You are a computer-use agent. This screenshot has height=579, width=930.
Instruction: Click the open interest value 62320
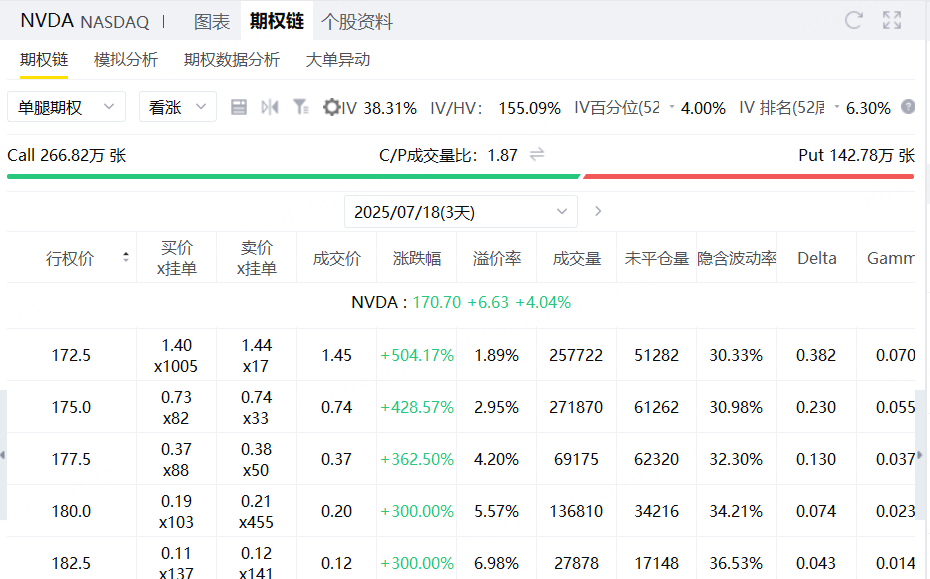point(657,459)
